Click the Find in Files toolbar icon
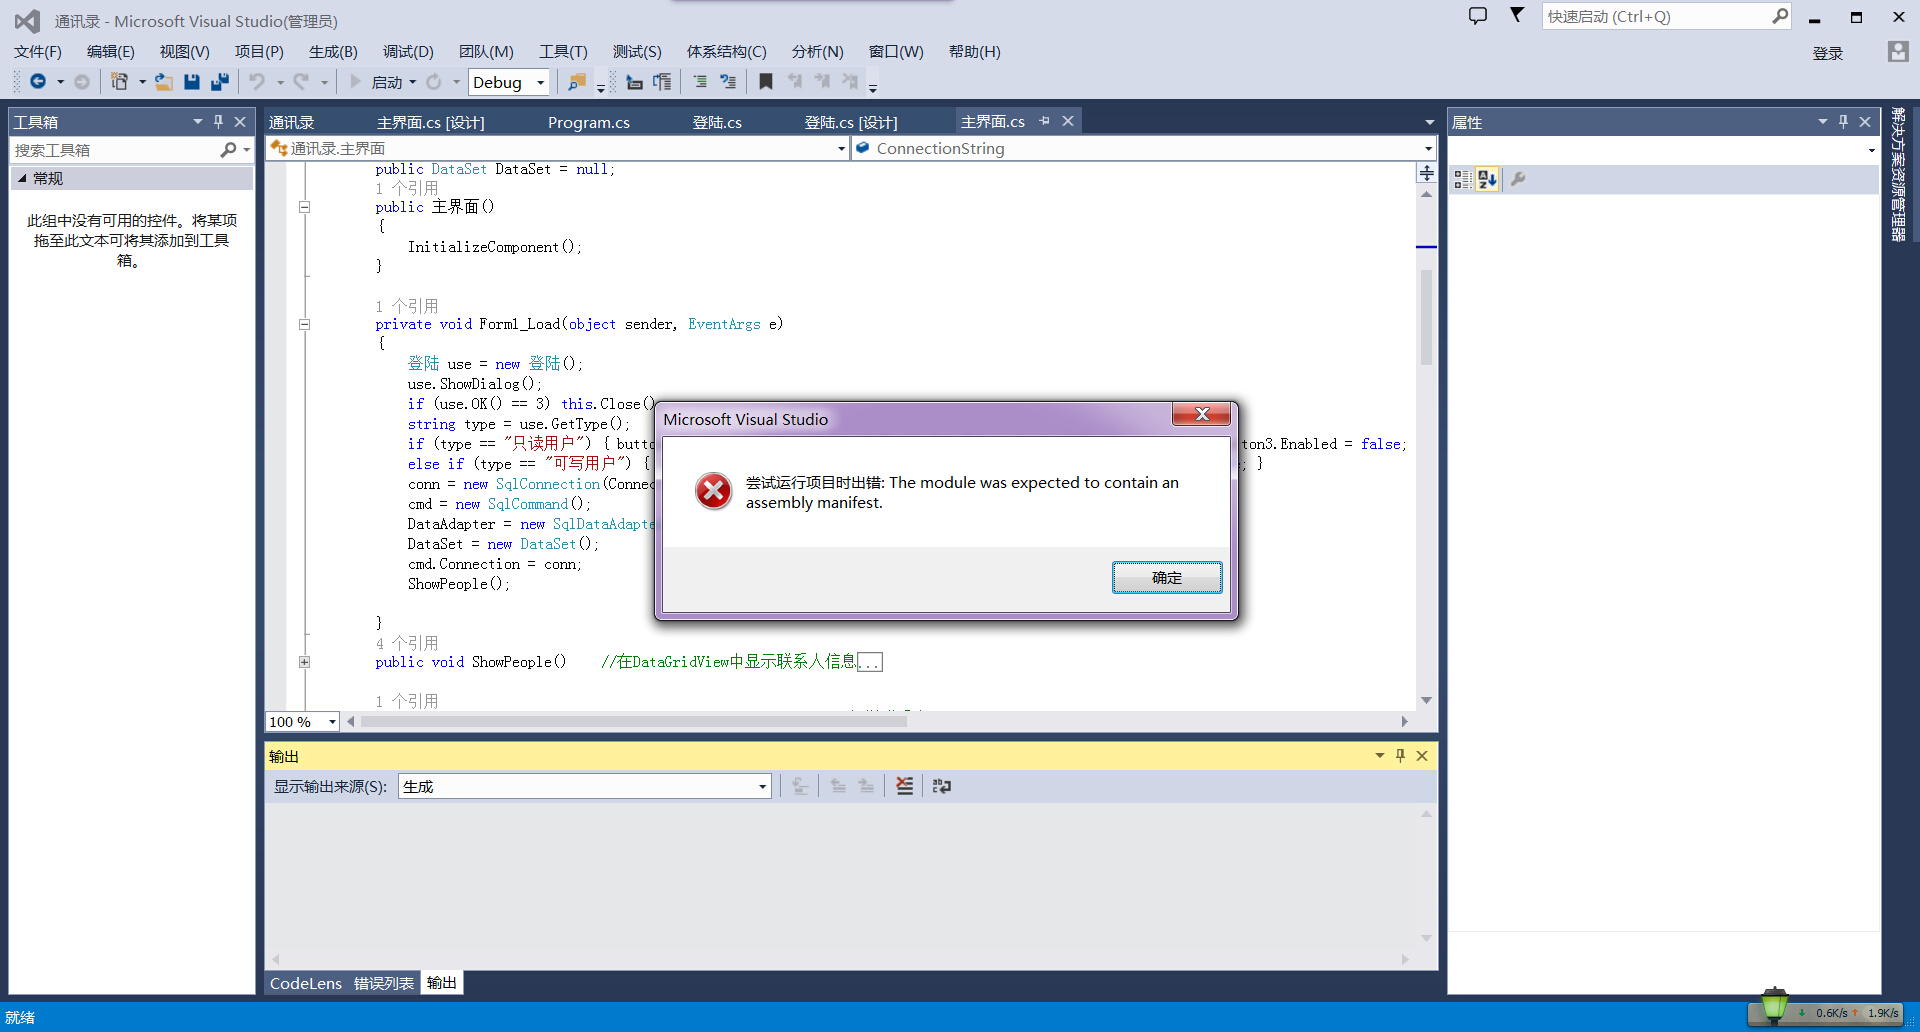This screenshot has width=1920, height=1032. pyautogui.click(x=576, y=82)
